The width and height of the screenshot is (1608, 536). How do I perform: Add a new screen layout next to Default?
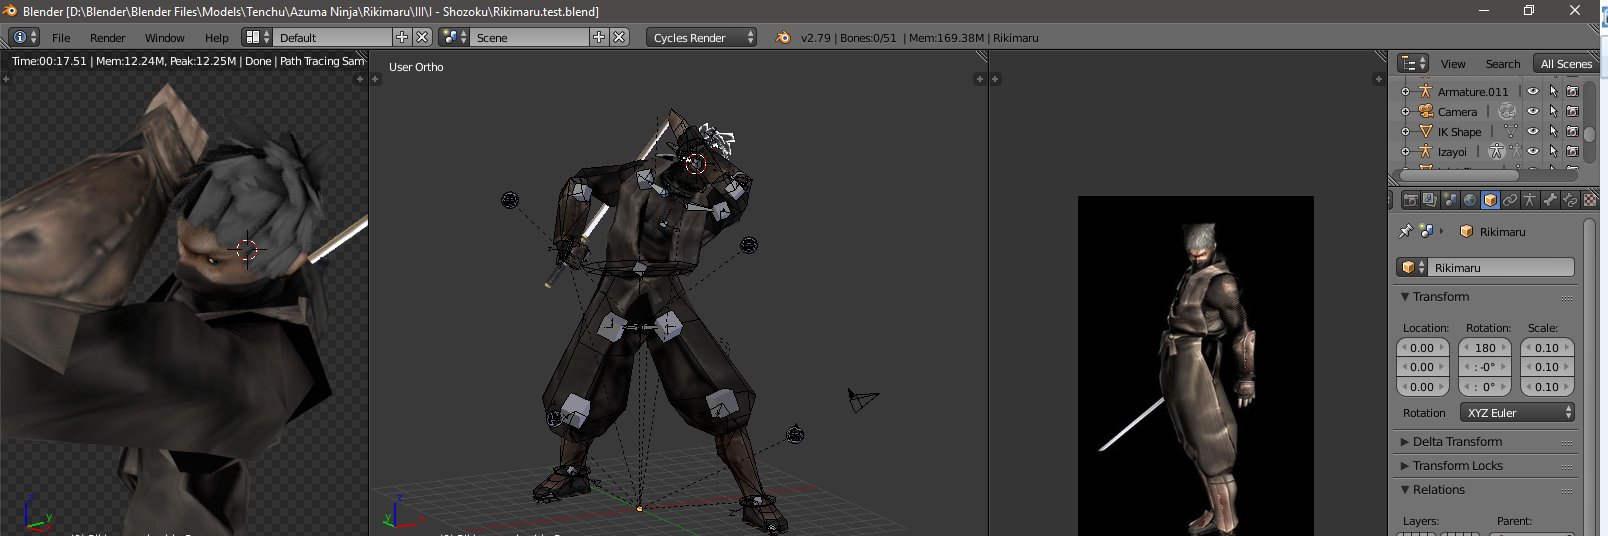[x=402, y=37]
